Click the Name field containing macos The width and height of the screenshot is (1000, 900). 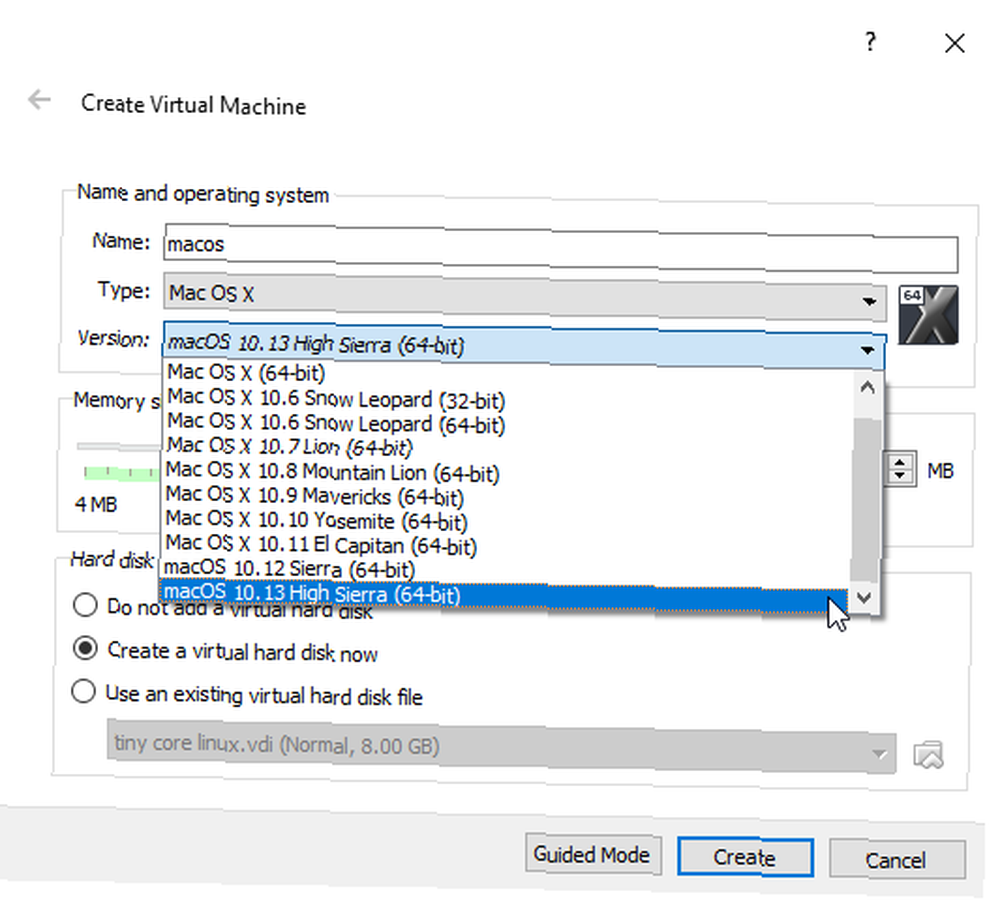coord(561,247)
